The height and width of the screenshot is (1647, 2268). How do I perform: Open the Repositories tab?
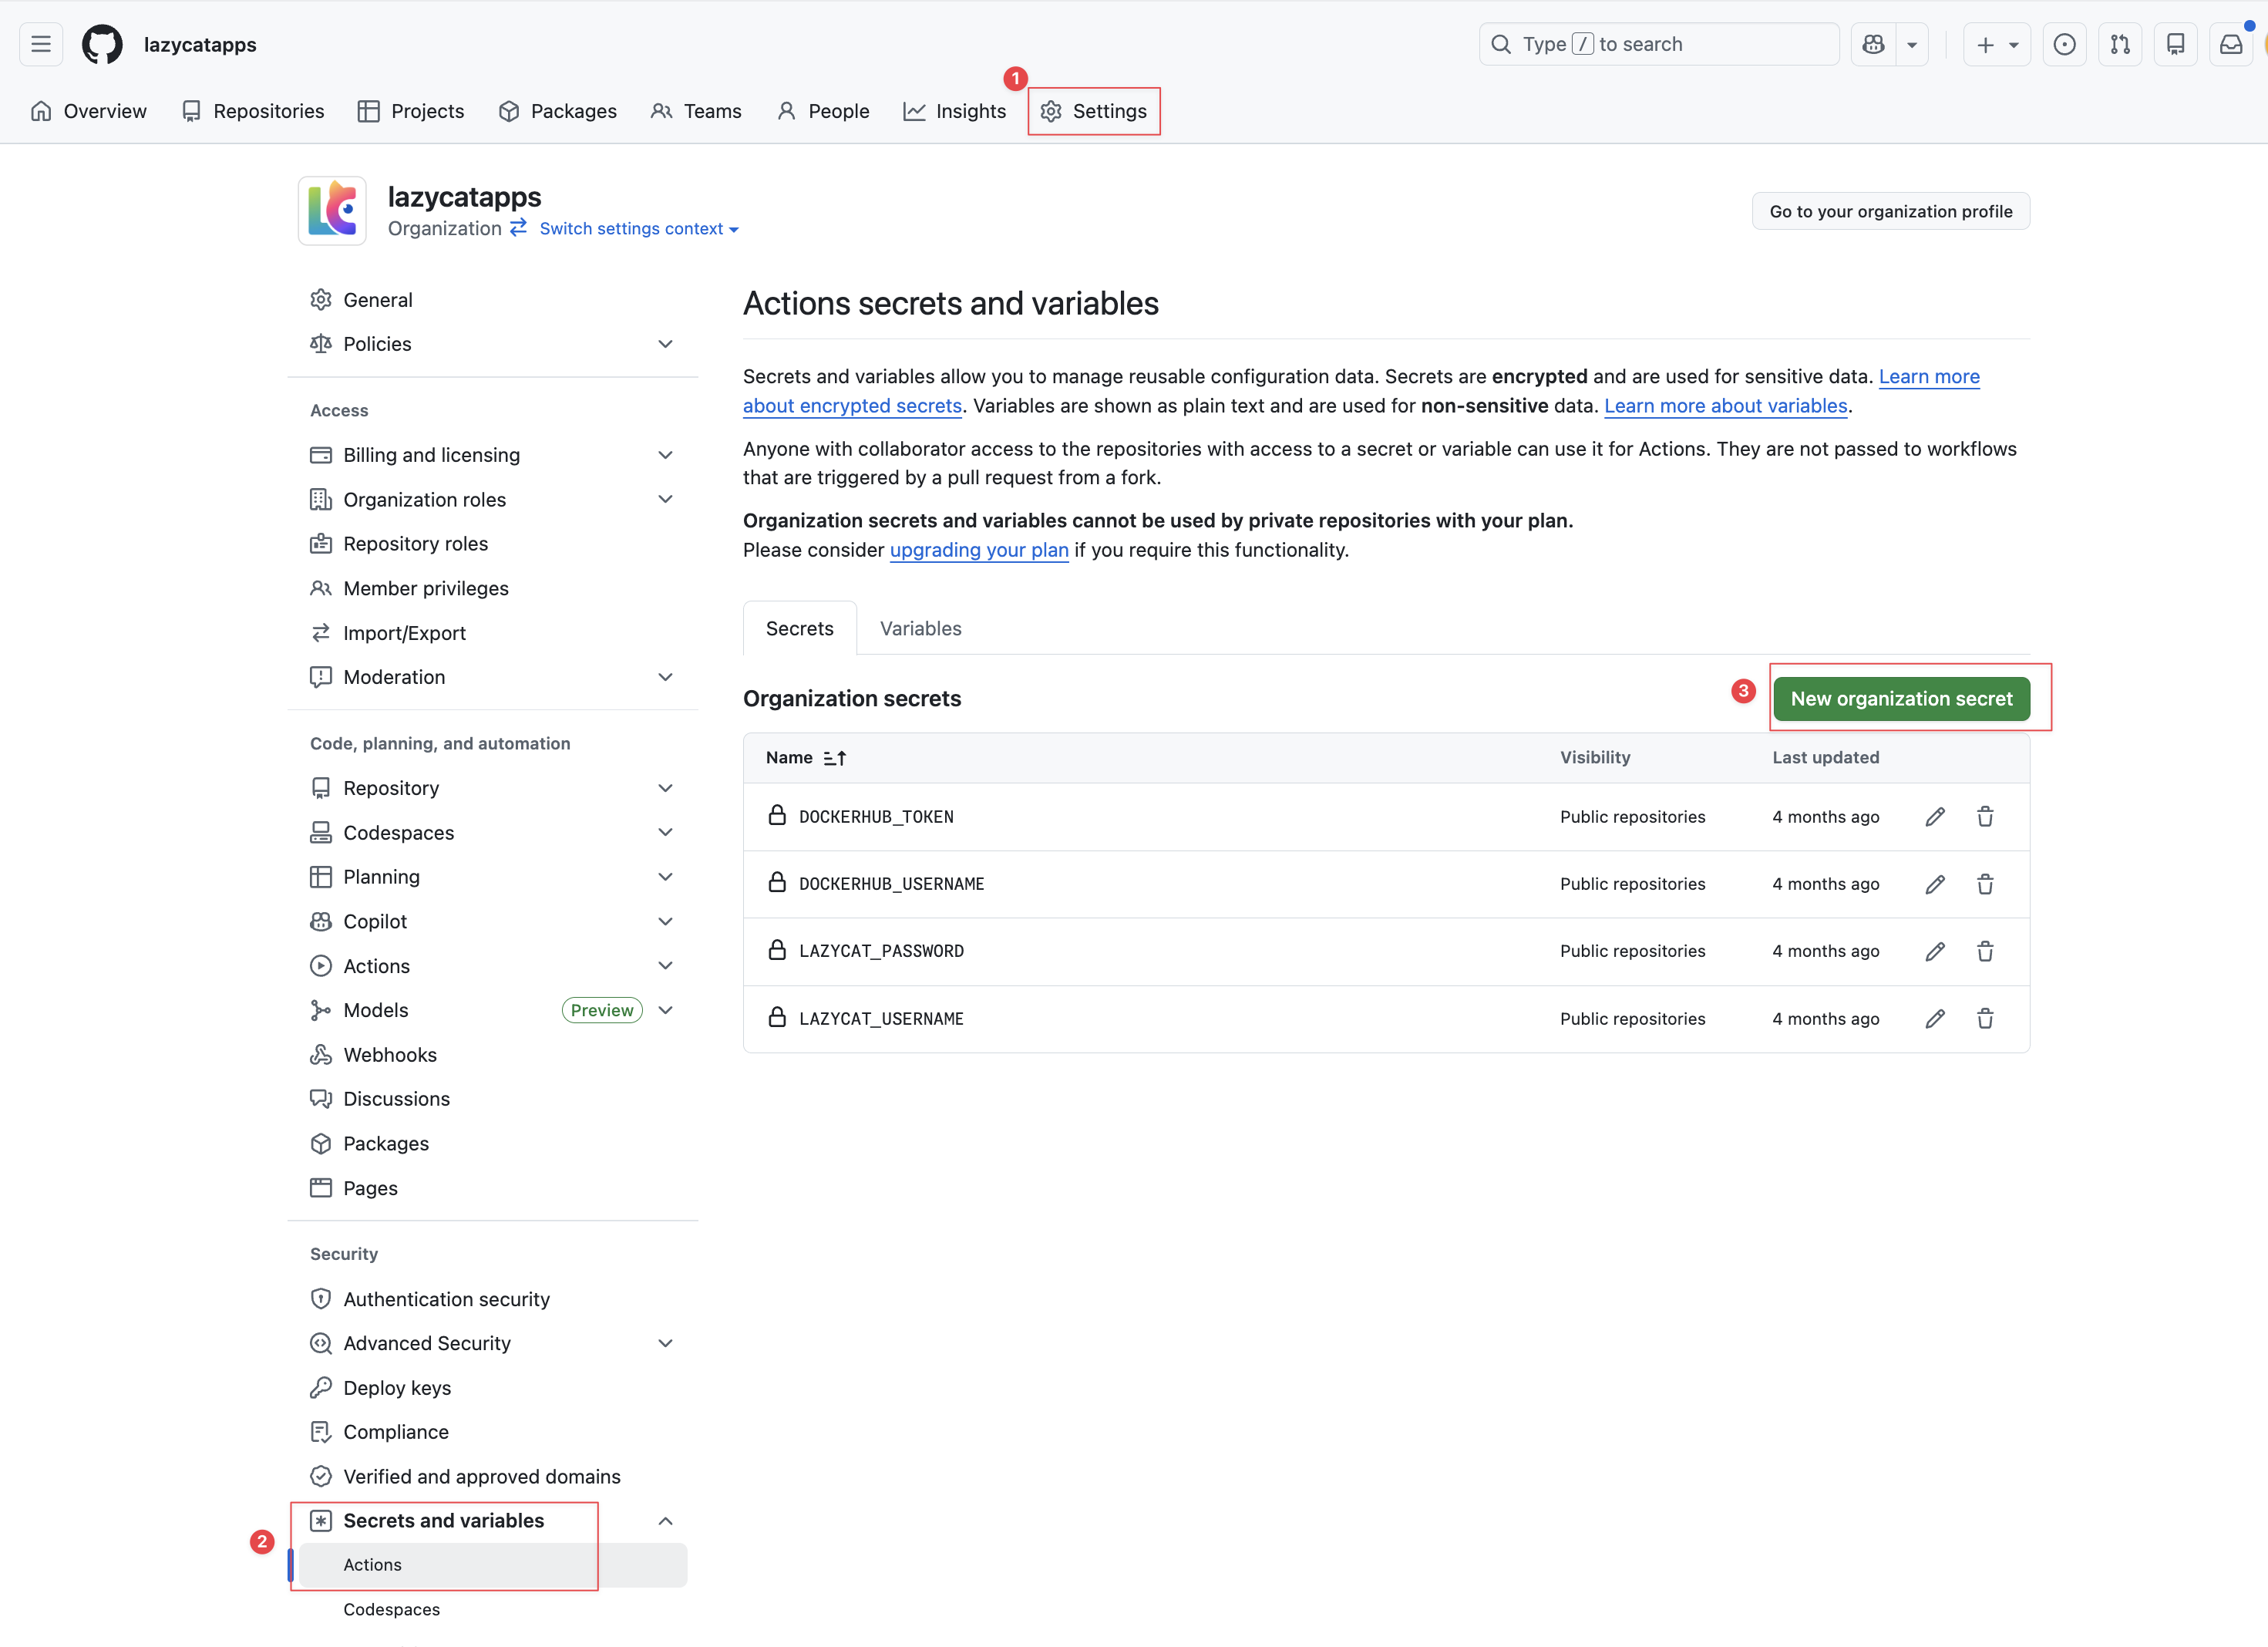click(x=253, y=111)
